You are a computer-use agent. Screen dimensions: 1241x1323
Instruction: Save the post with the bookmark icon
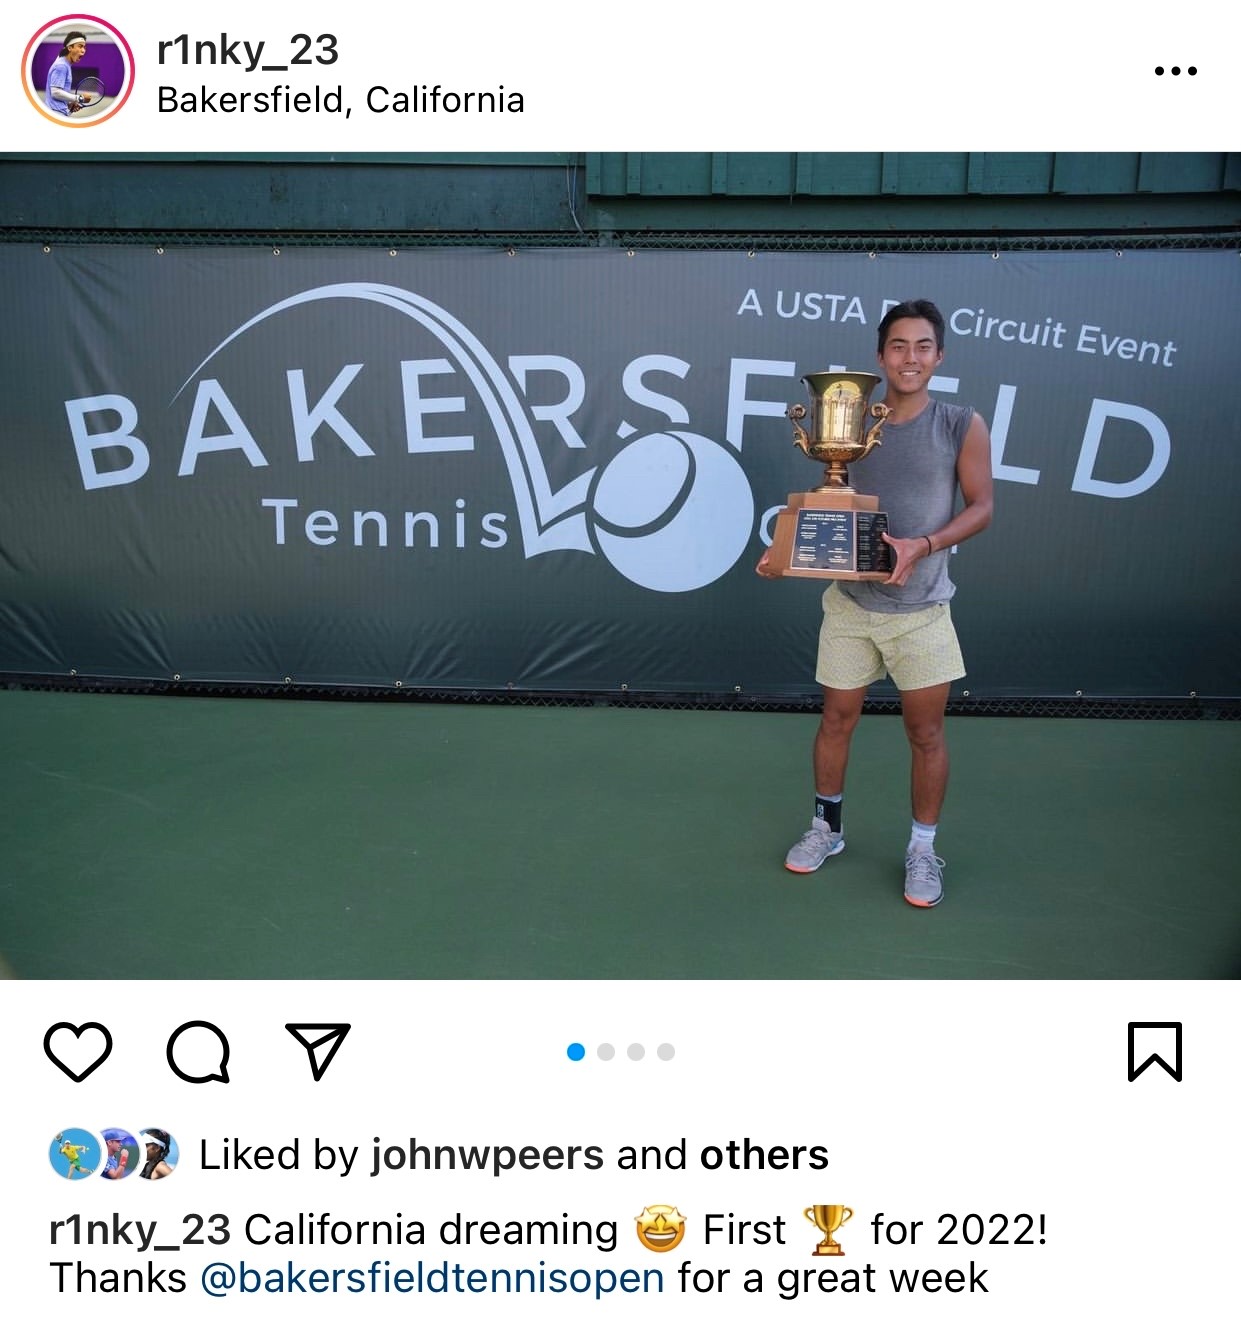click(1155, 1052)
